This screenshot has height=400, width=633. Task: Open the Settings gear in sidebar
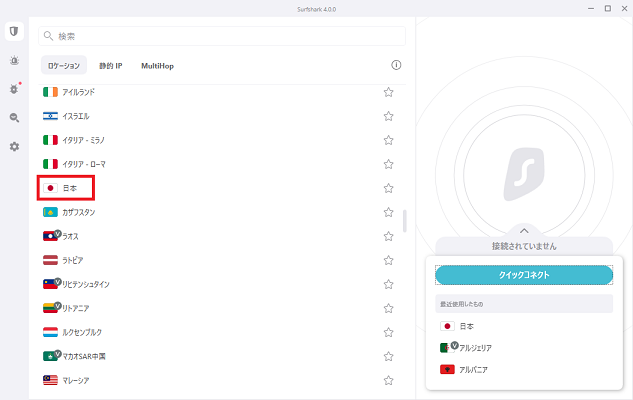(14, 147)
